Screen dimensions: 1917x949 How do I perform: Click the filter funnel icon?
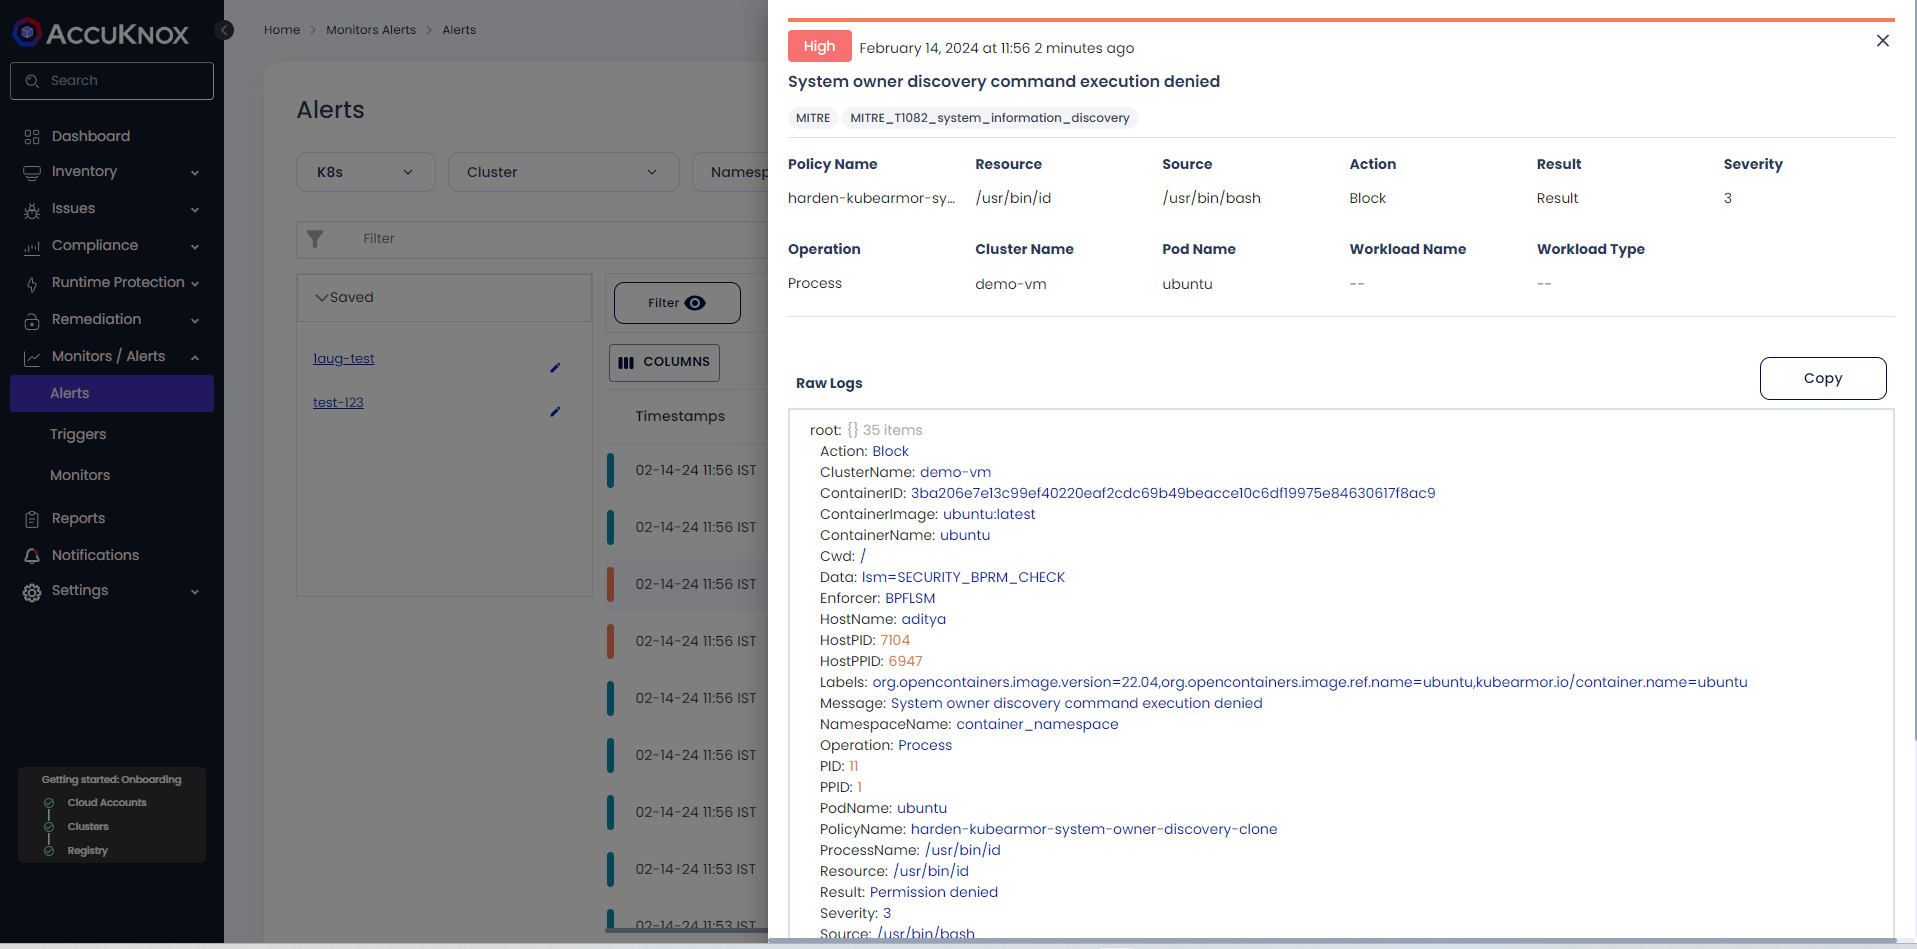(316, 239)
